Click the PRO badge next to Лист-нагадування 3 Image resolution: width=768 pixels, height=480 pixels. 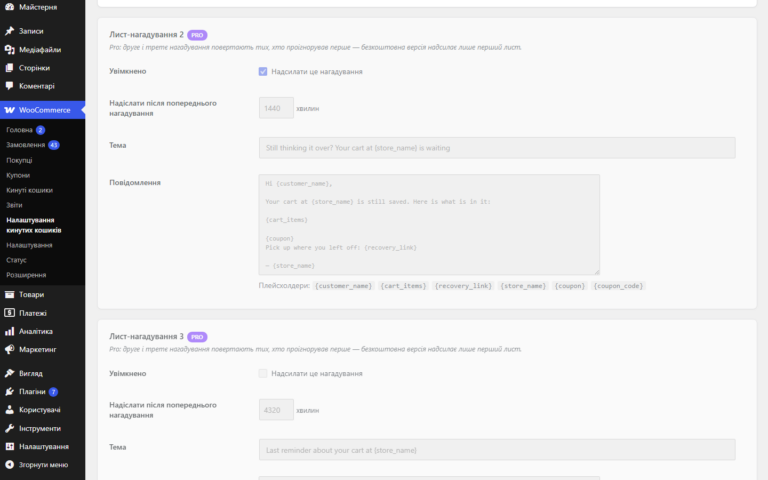[x=197, y=337]
